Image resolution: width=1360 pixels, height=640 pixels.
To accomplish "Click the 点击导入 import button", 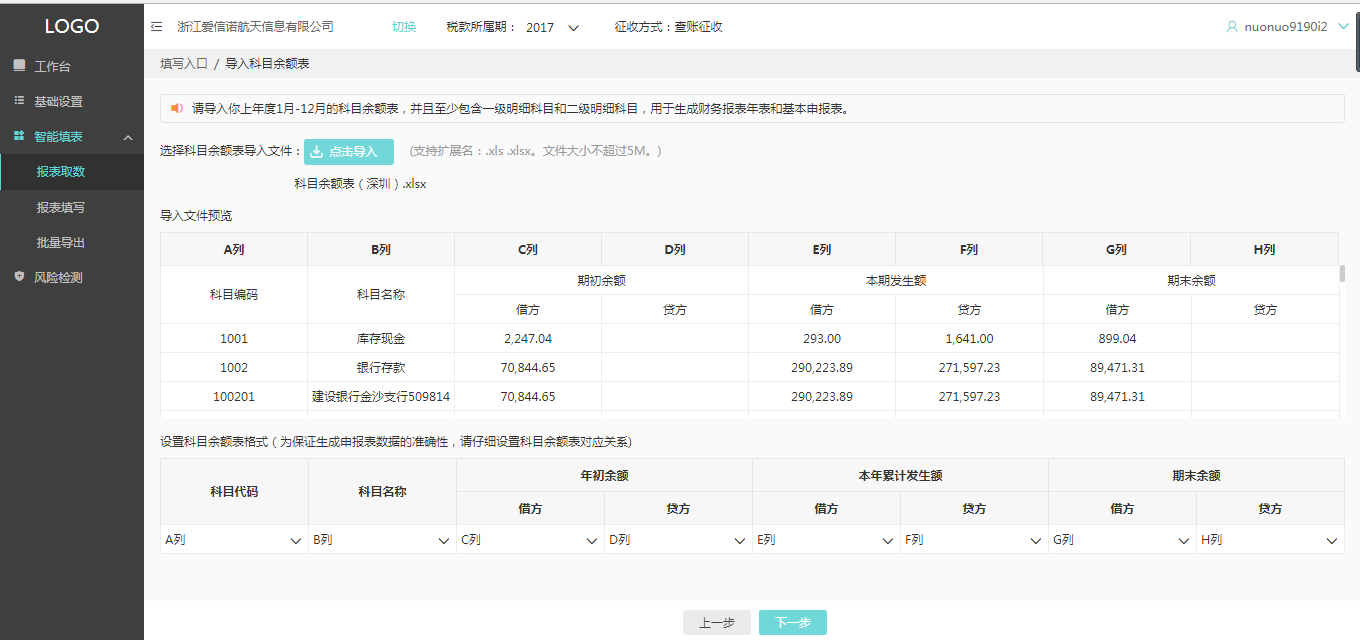I will click(x=349, y=152).
